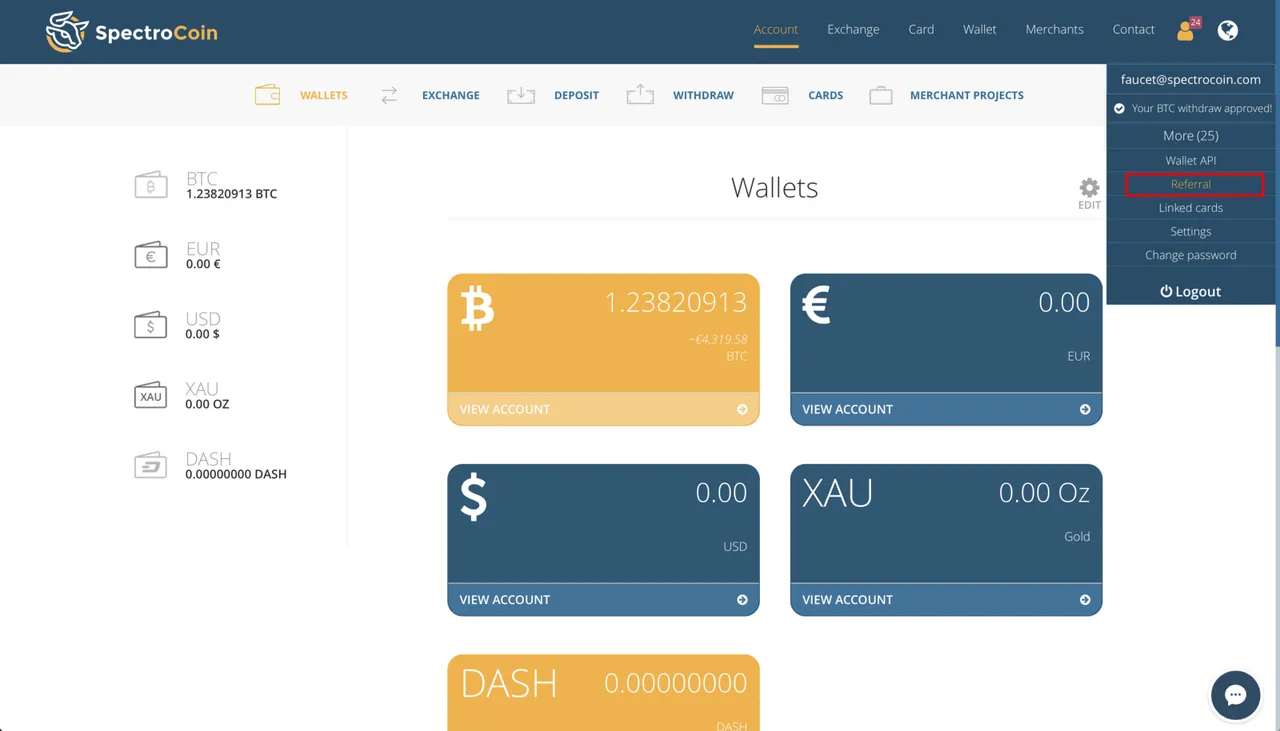This screenshot has width=1280, height=731.
Task: Click arrow icon on XAU View Account
Action: pyautogui.click(x=1085, y=600)
